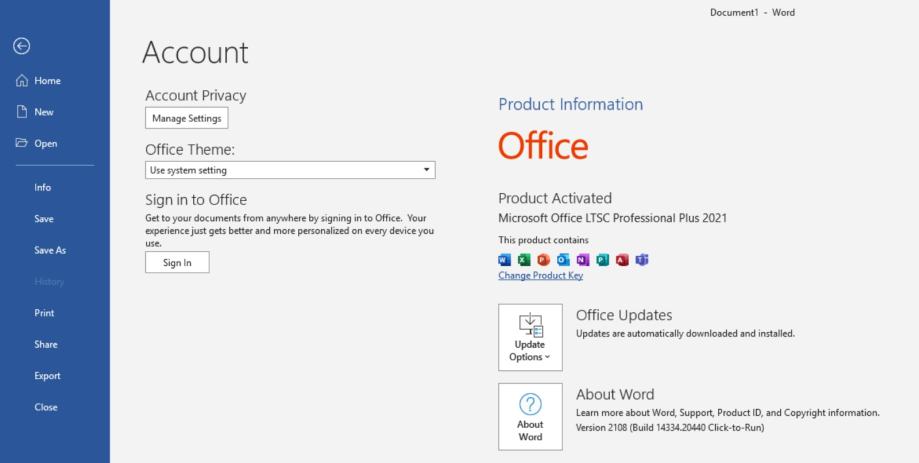Click the "This product contains" label
Viewport: 919px width, 463px height.
coord(543,240)
